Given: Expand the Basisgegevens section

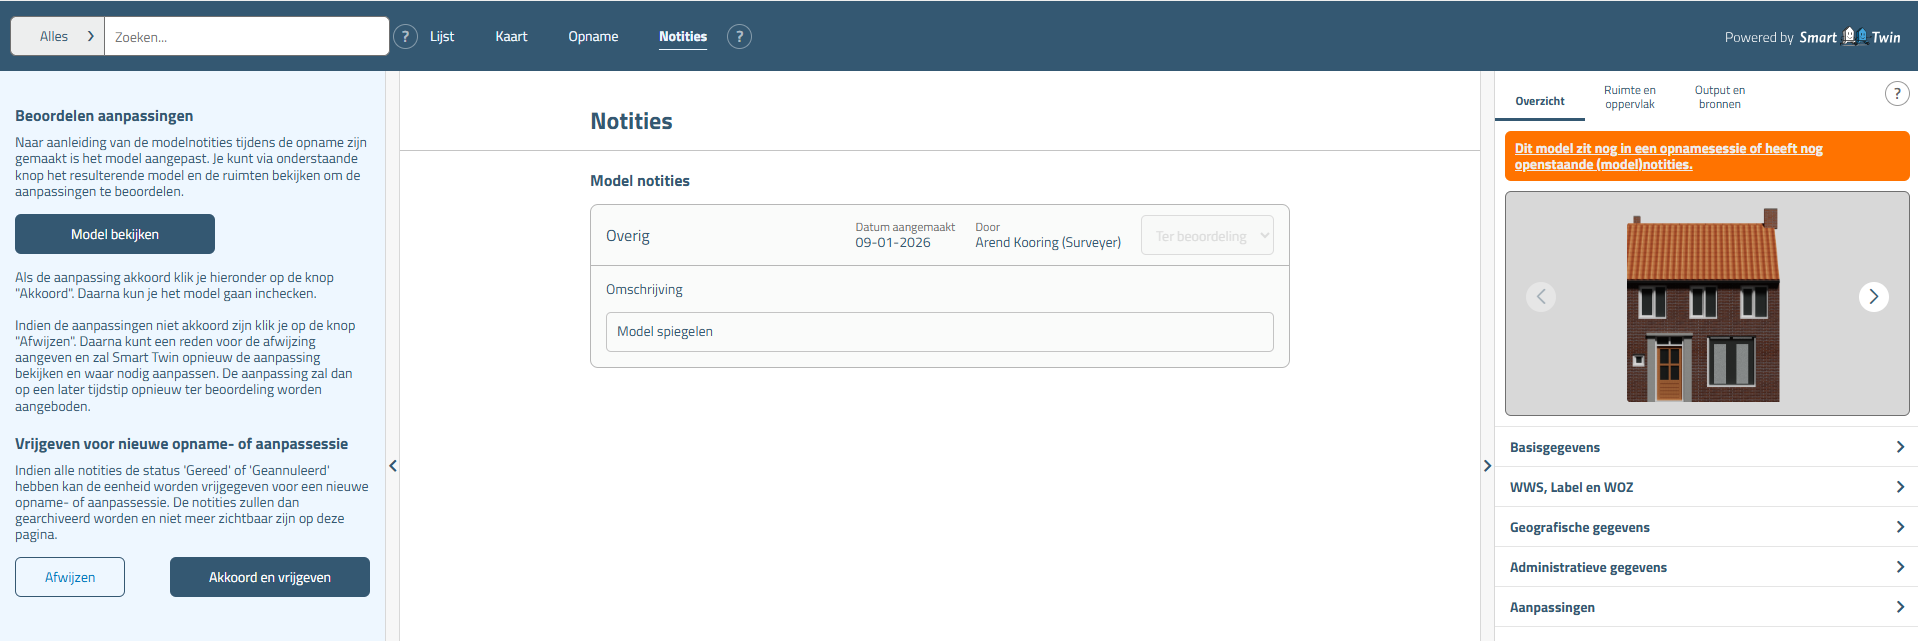Looking at the screenshot, I should [x=1706, y=447].
